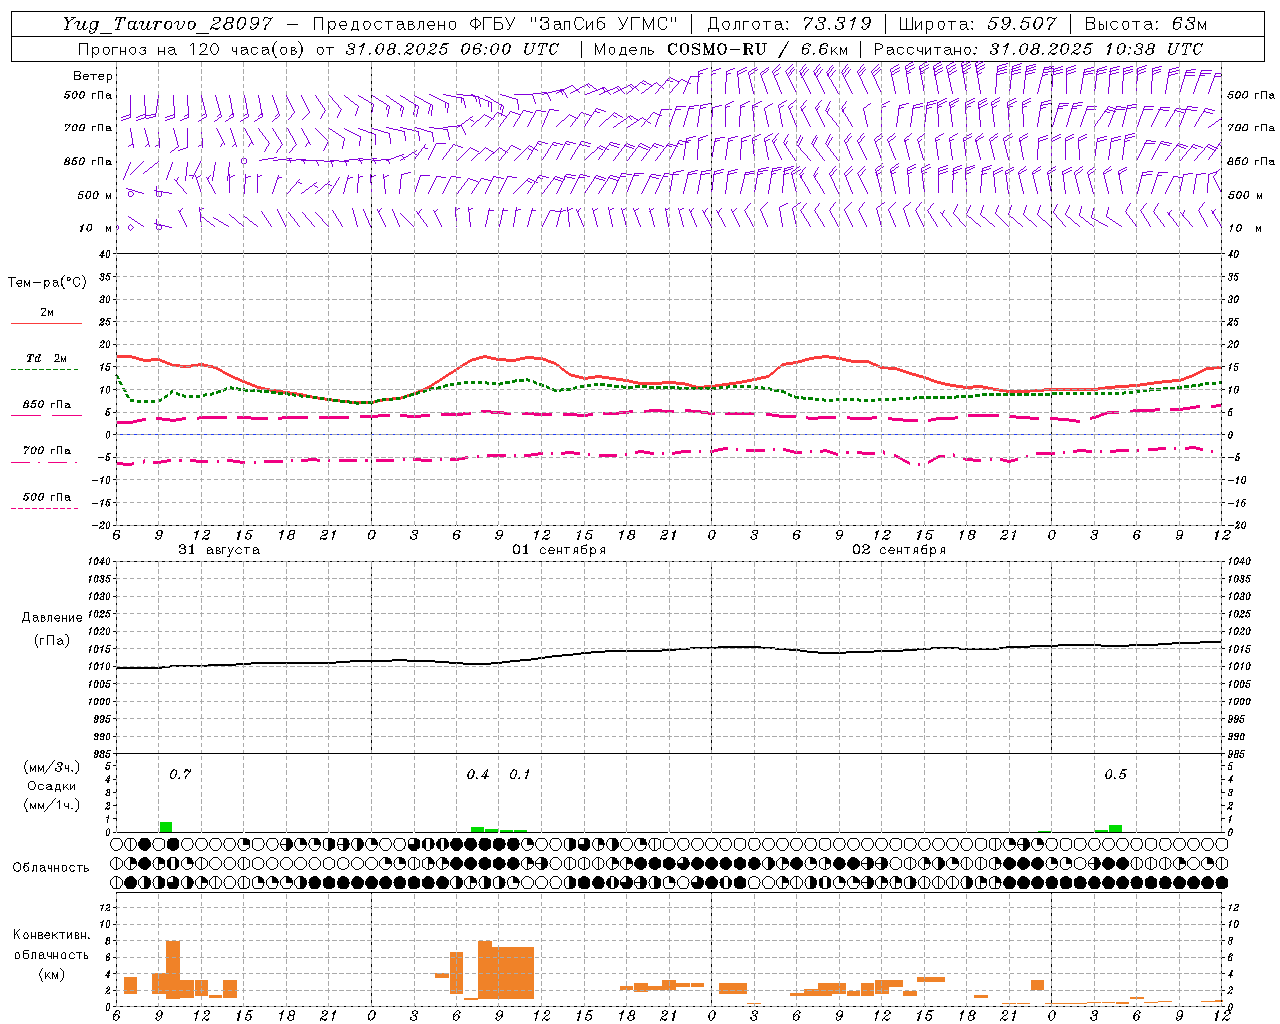Click the 0.5 precipitation amount

(x=1115, y=774)
